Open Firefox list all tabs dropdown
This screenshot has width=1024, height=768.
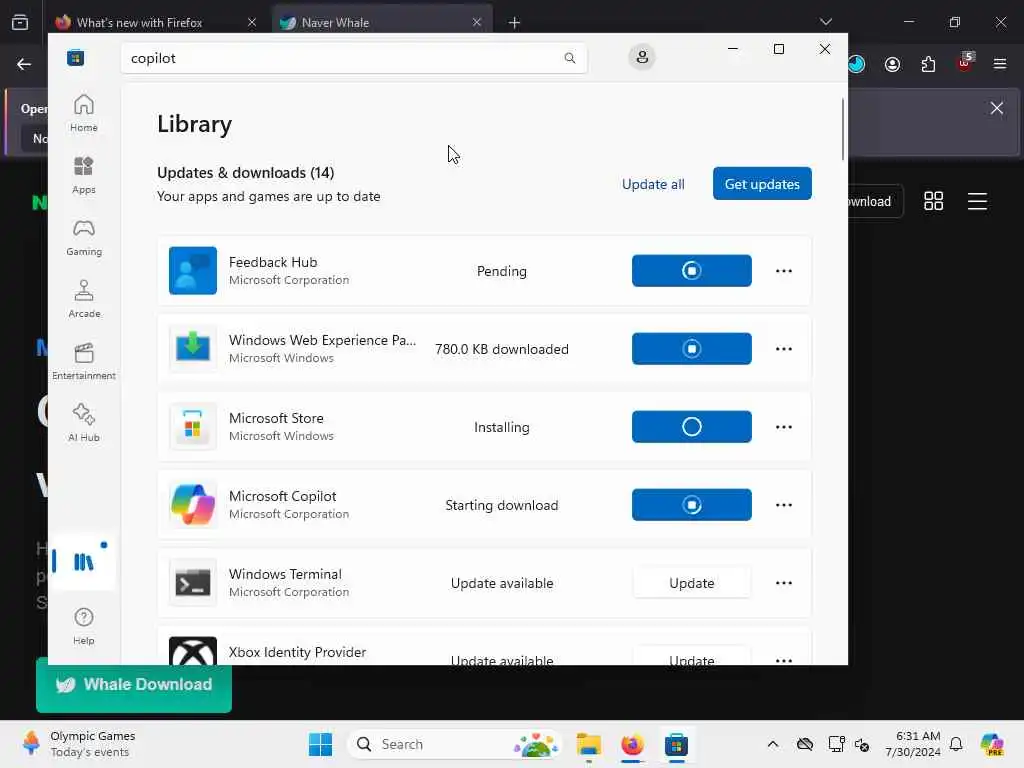pyautogui.click(x=826, y=22)
